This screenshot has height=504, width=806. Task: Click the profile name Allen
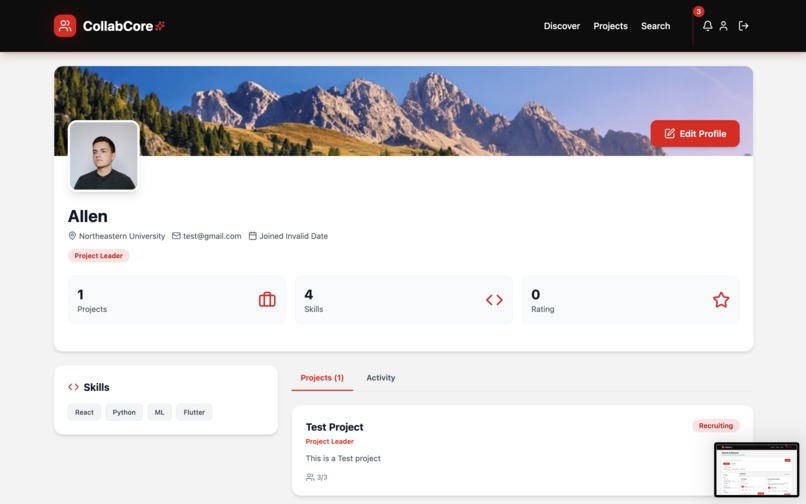(88, 216)
